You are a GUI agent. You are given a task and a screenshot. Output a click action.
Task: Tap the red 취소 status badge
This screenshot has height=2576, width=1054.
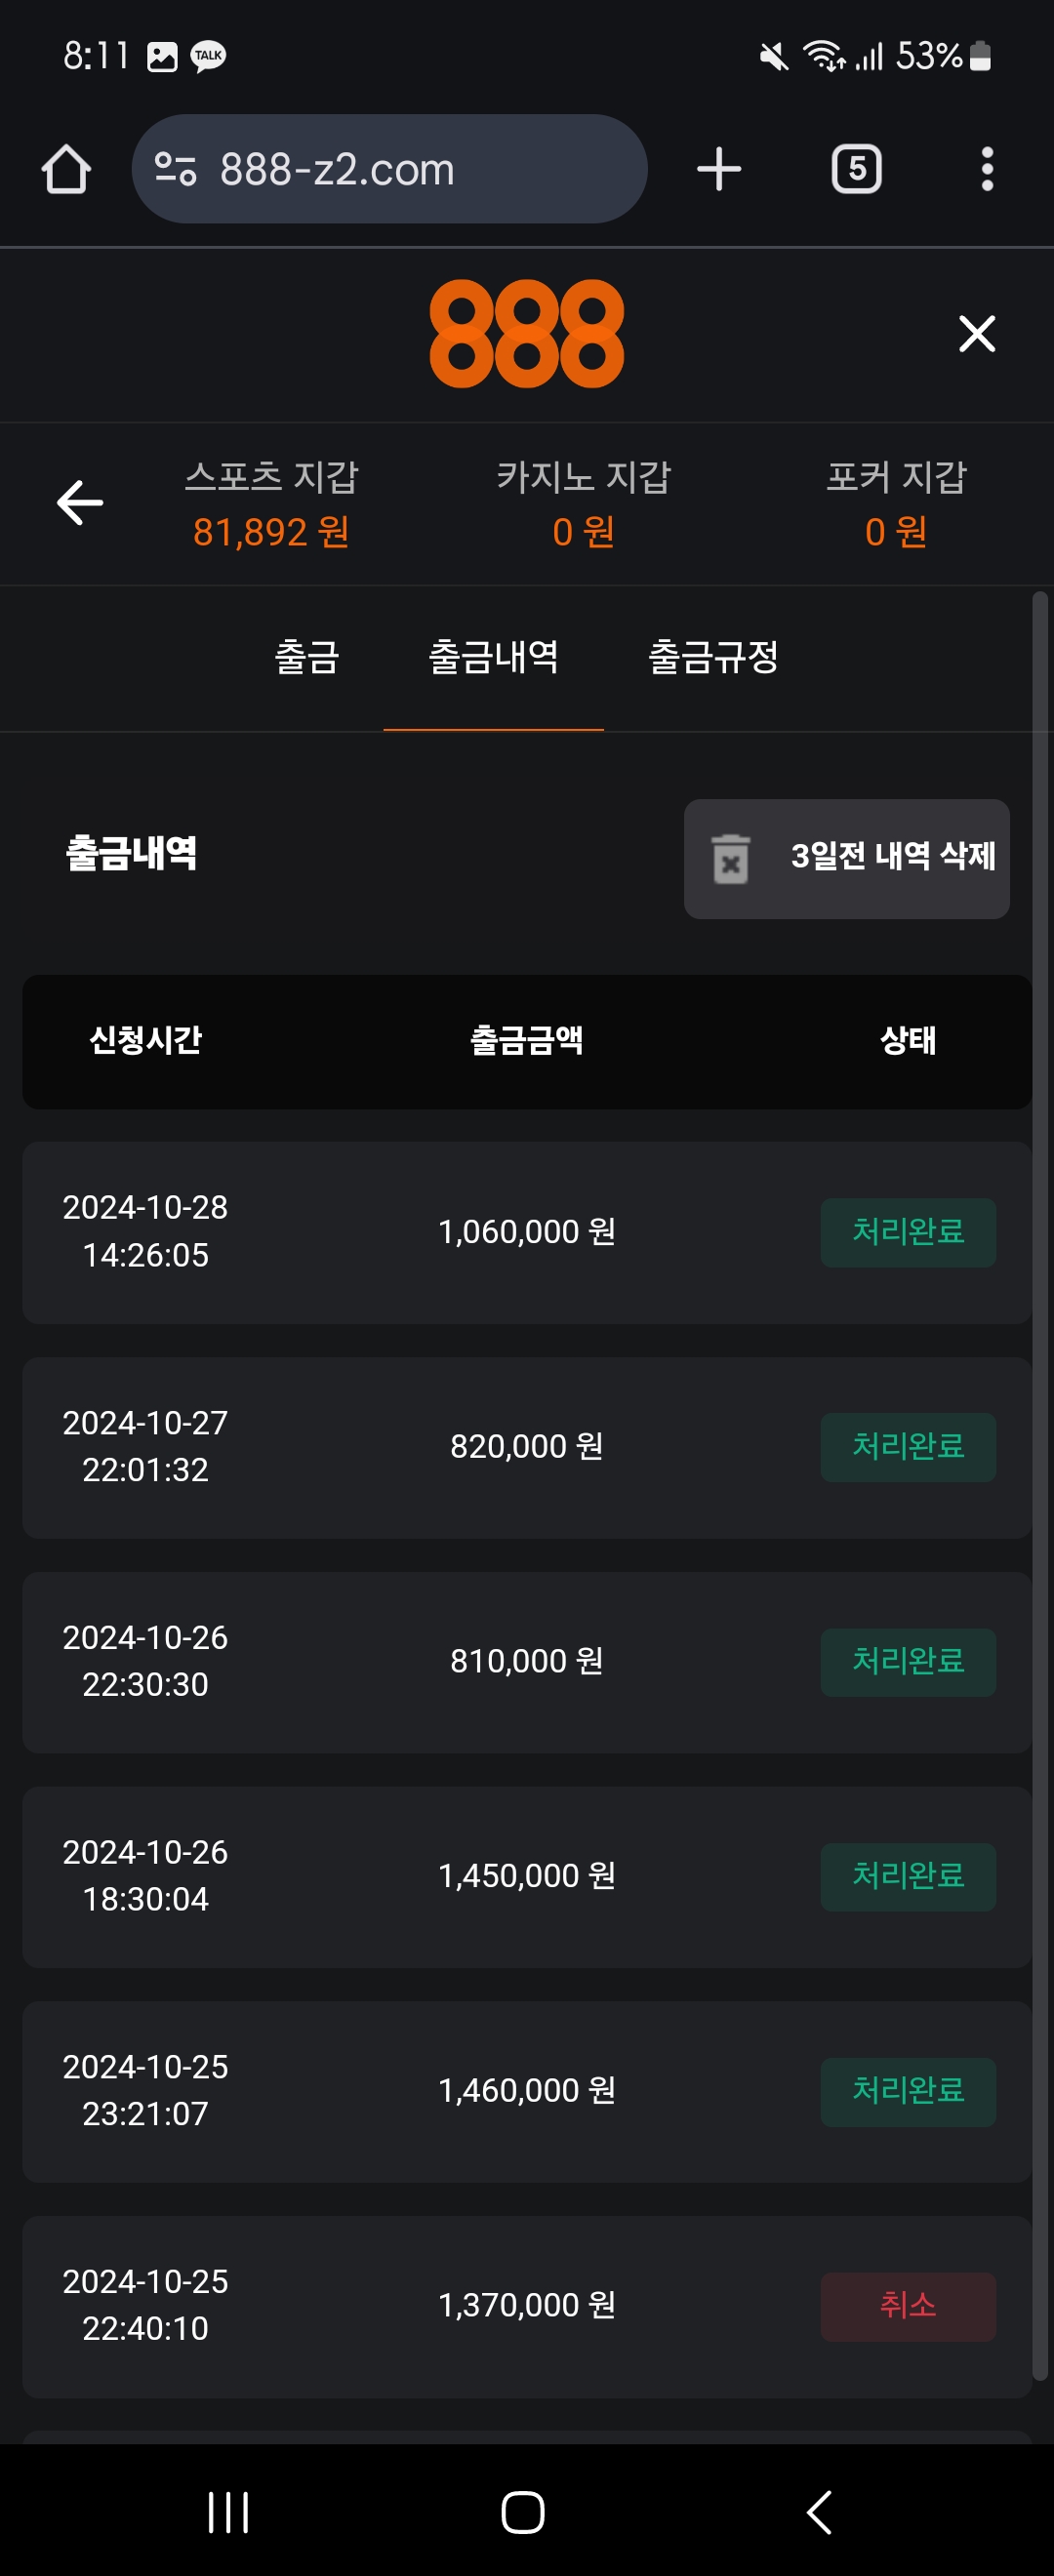[x=907, y=2306]
